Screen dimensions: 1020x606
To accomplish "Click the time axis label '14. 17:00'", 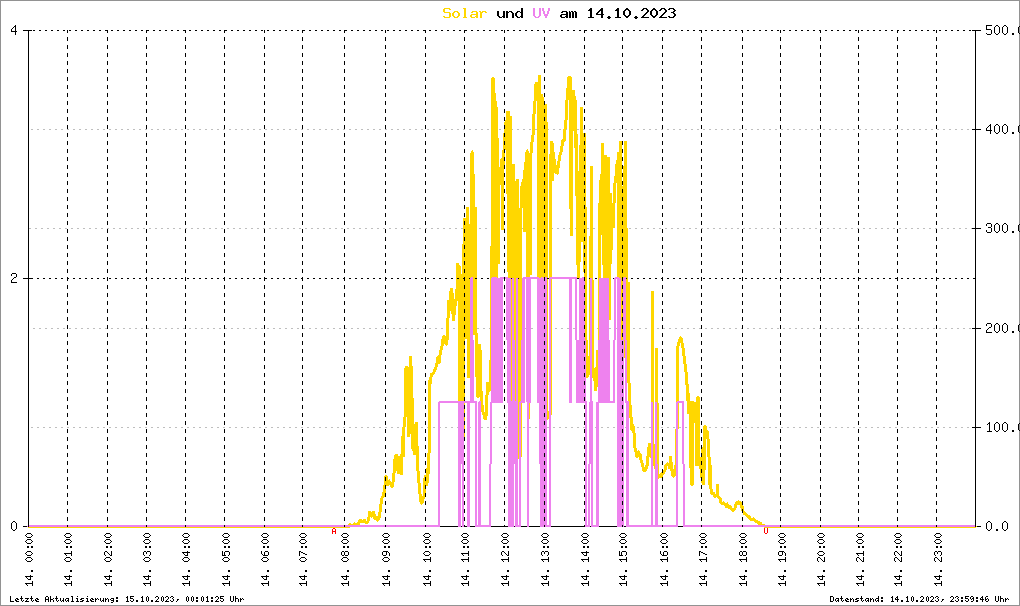I will [x=703, y=560].
